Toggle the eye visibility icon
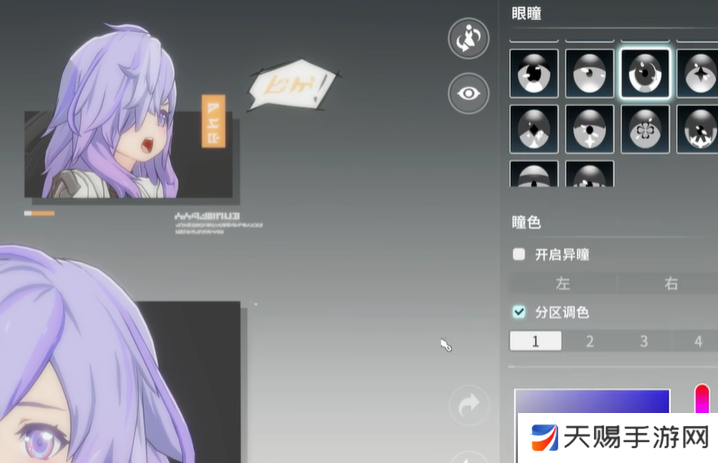The height and width of the screenshot is (463, 718). tap(468, 93)
